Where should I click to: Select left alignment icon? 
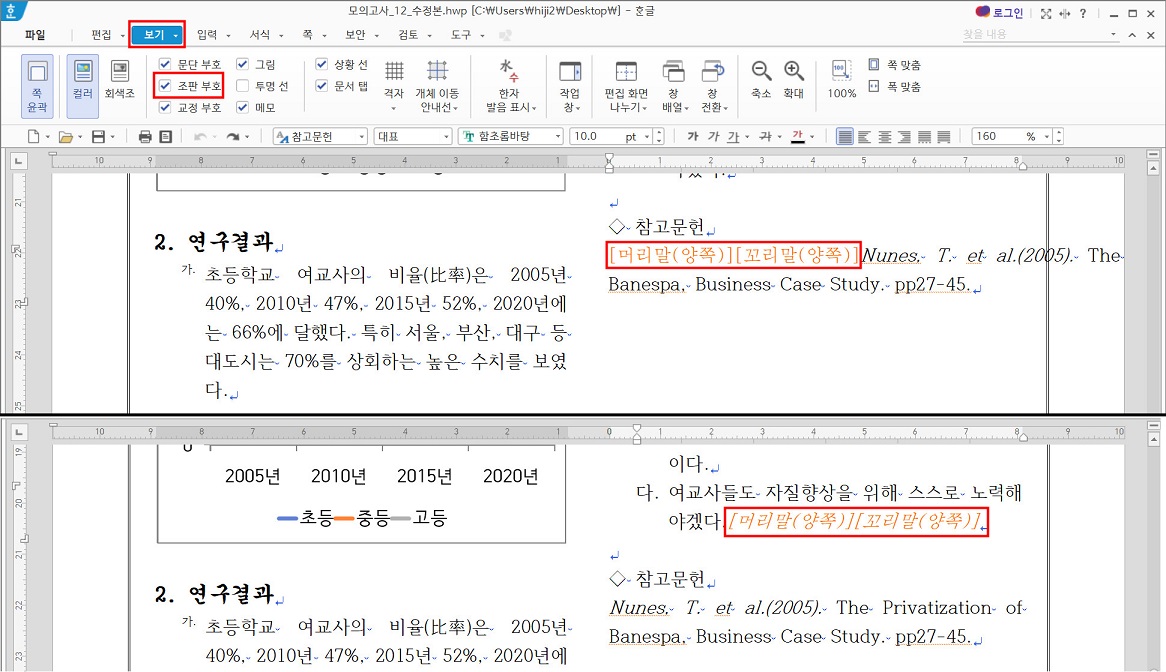coord(865,137)
